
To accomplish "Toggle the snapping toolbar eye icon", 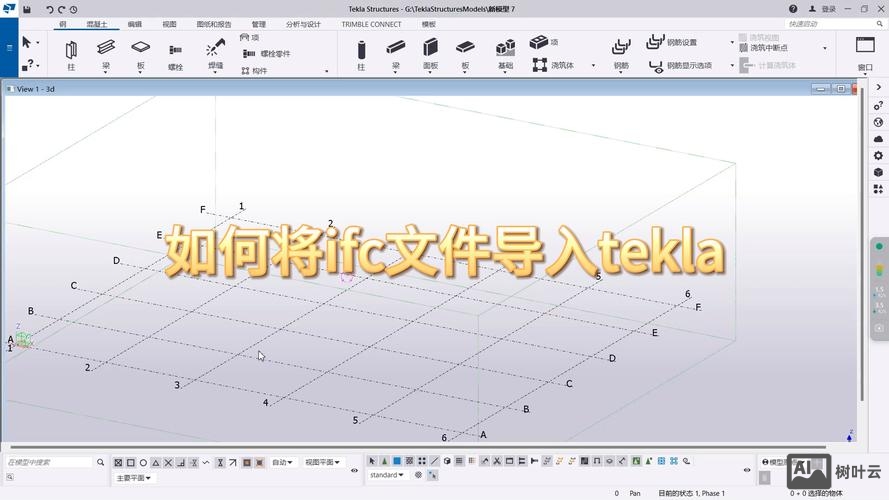I will [x=354, y=470].
